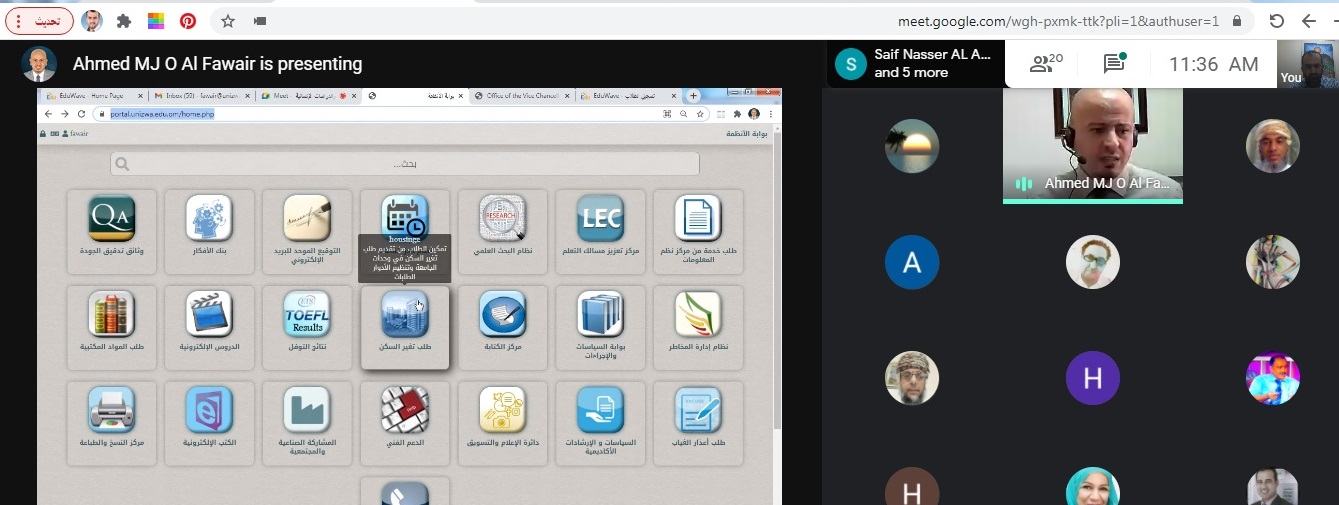Image resolution: width=1339 pixels, height=505 pixels.
Task: Click the multicolor grid extension icon
Action: [x=156, y=20]
